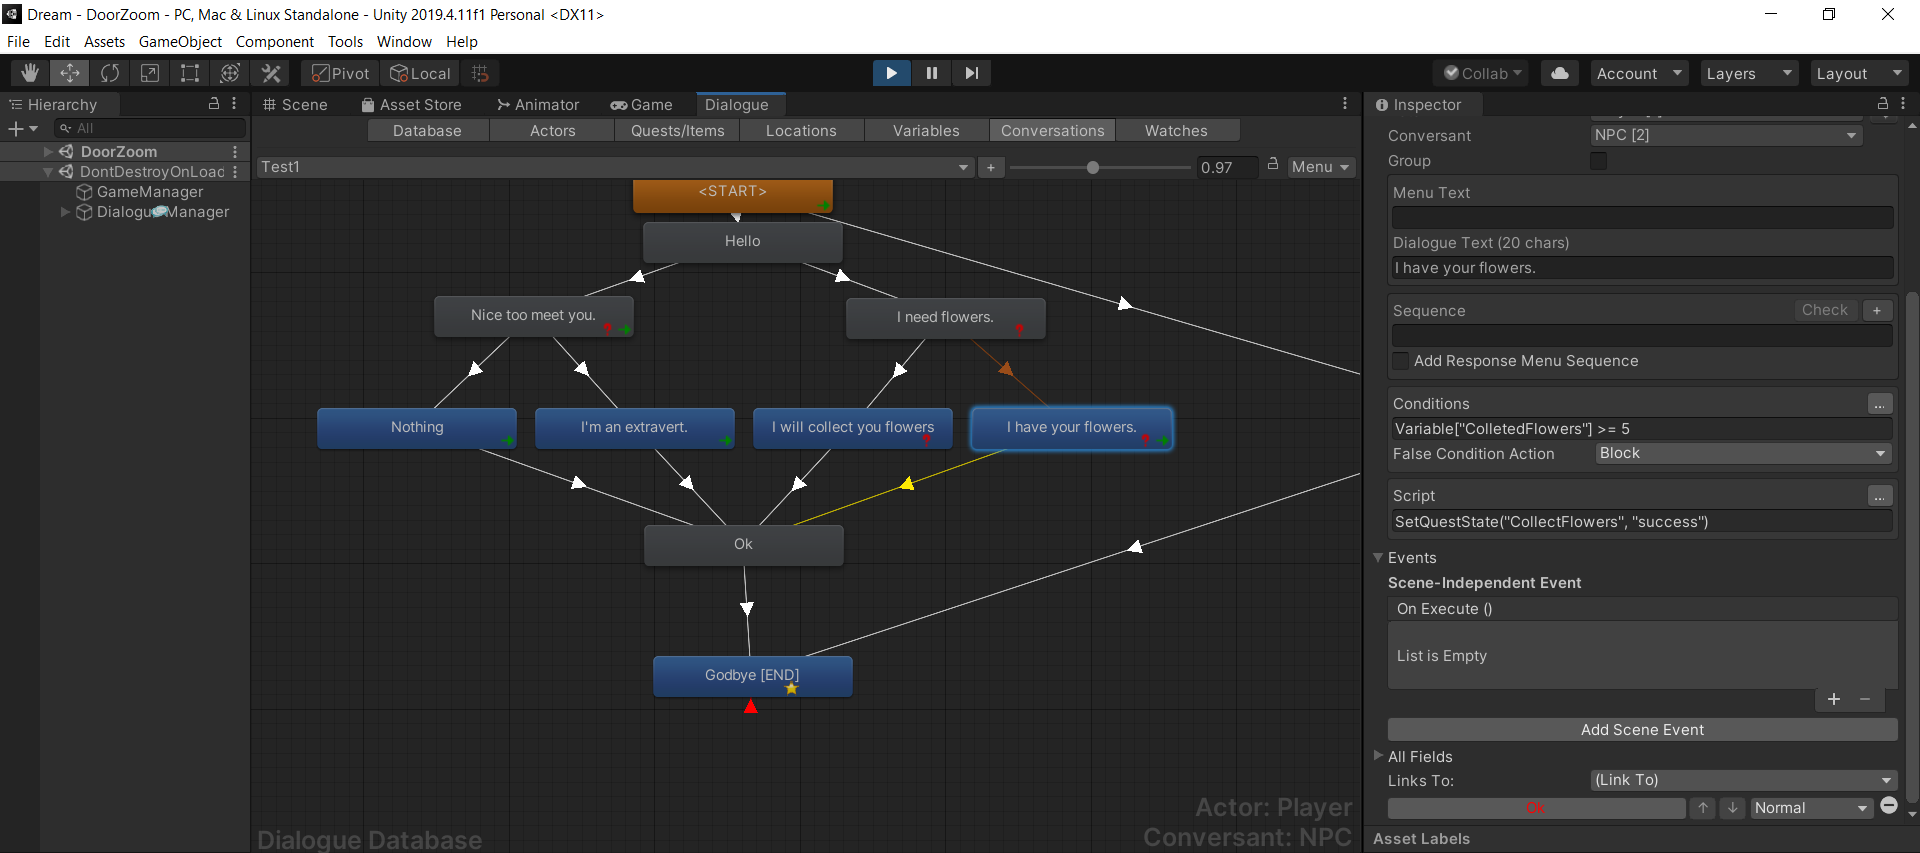Click the Step frame button
The width and height of the screenshot is (1920, 853).
(x=971, y=73)
